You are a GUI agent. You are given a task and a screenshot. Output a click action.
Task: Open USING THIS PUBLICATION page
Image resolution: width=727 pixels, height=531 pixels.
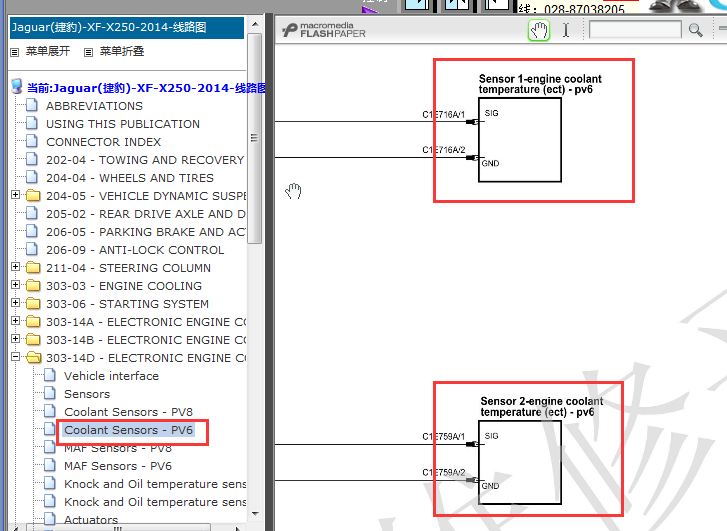click(123, 124)
